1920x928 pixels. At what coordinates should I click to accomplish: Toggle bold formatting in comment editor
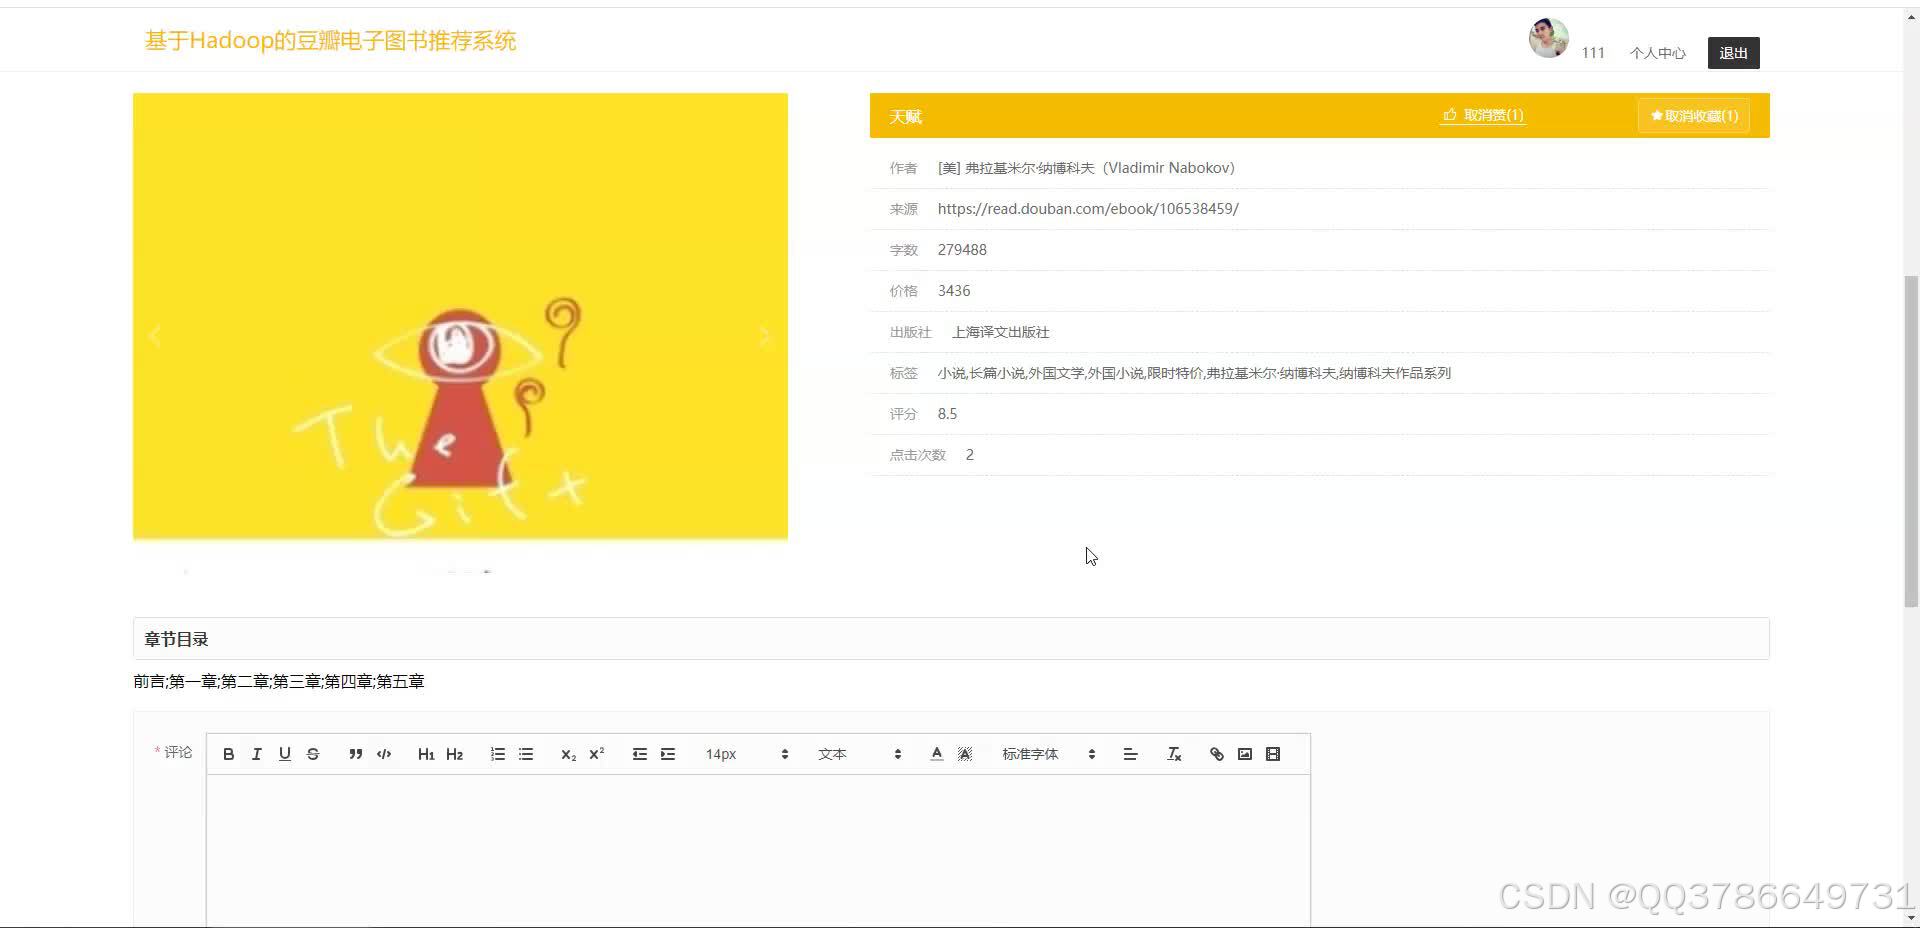(x=228, y=754)
